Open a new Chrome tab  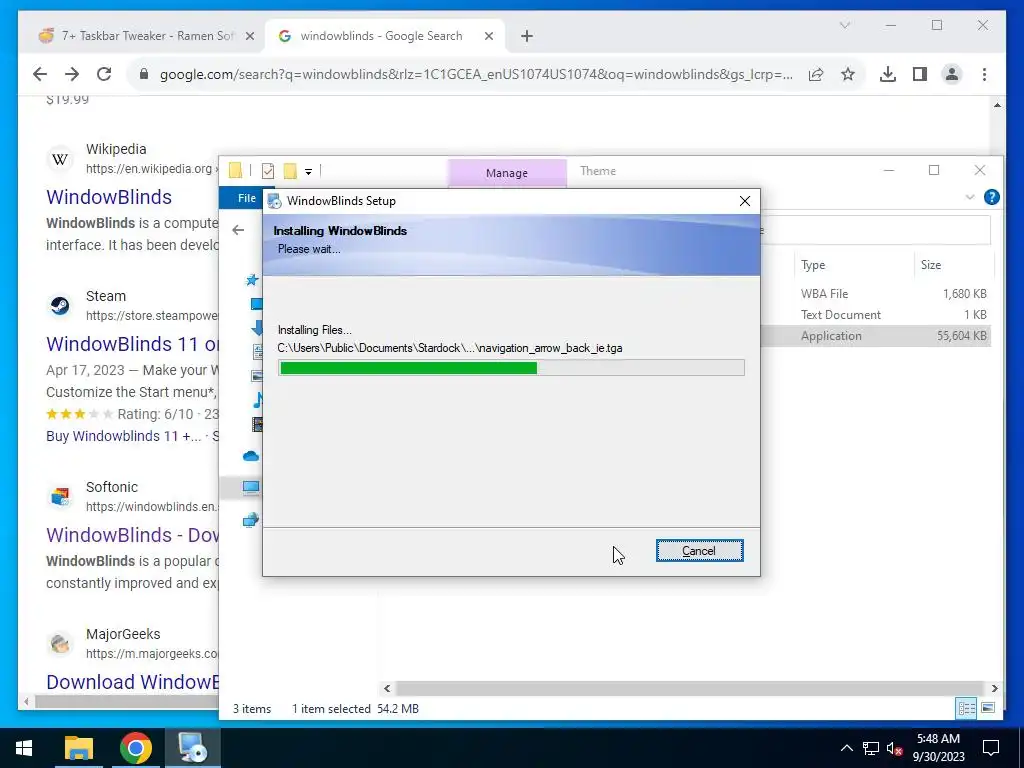point(527,37)
